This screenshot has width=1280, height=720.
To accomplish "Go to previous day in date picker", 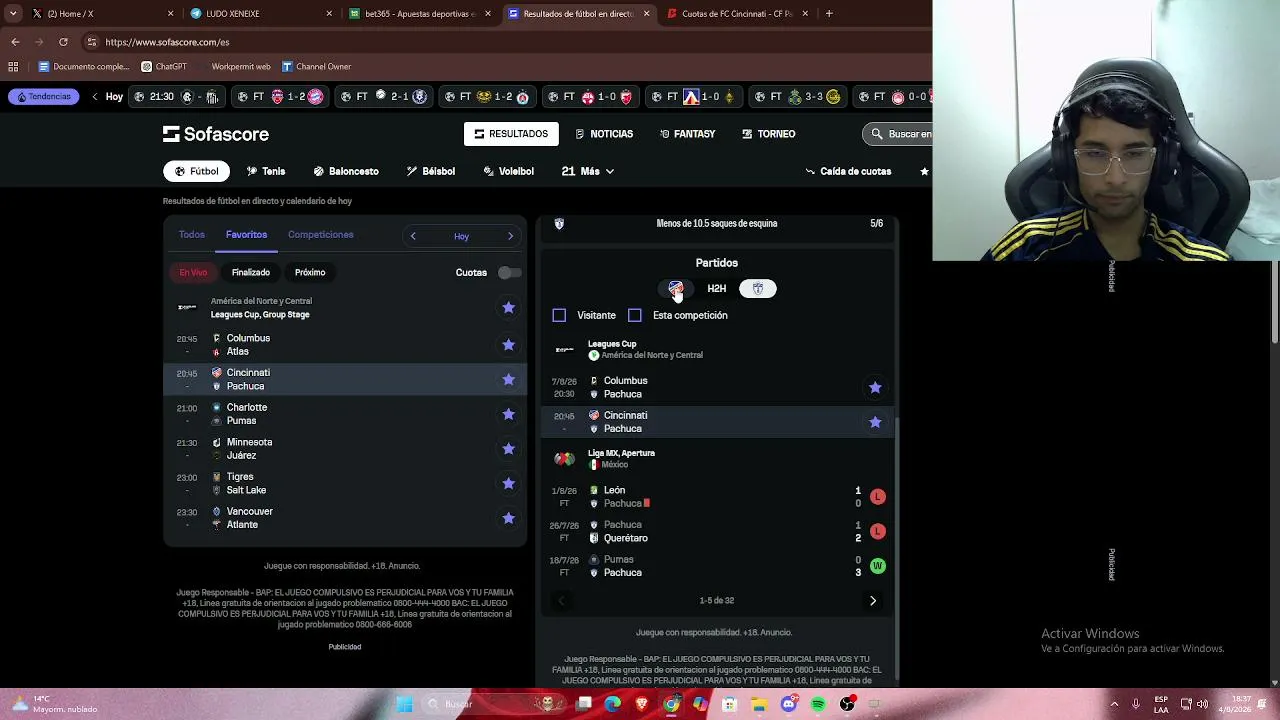I will [413, 236].
